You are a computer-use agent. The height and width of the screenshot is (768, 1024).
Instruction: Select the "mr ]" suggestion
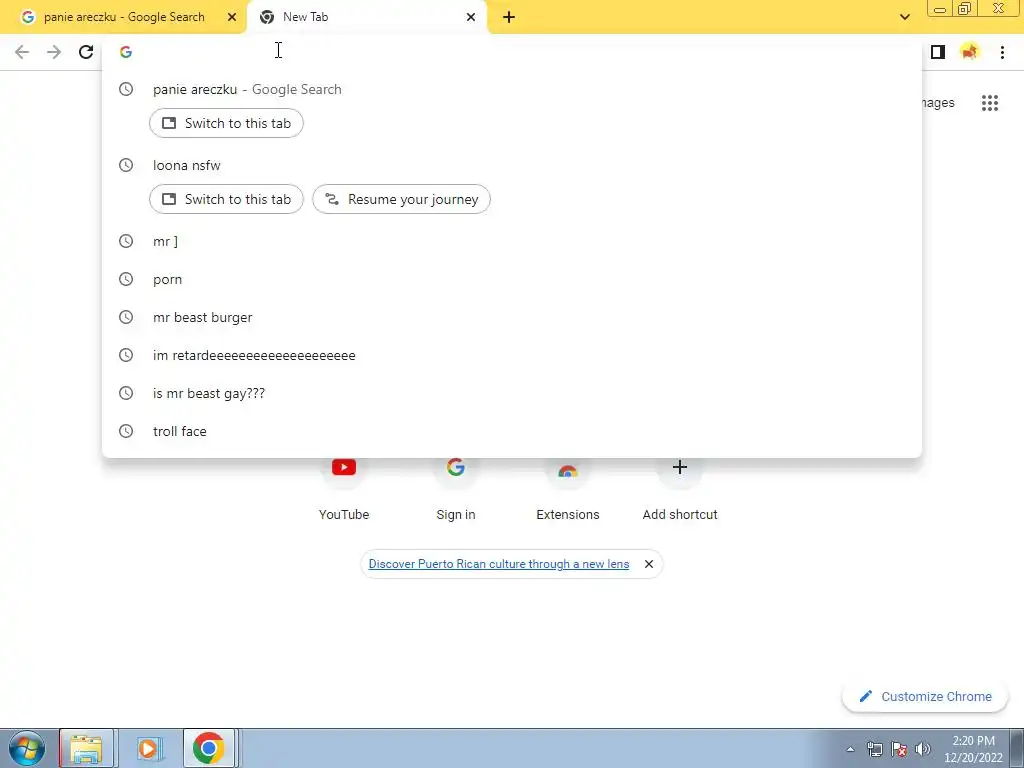(511, 241)
